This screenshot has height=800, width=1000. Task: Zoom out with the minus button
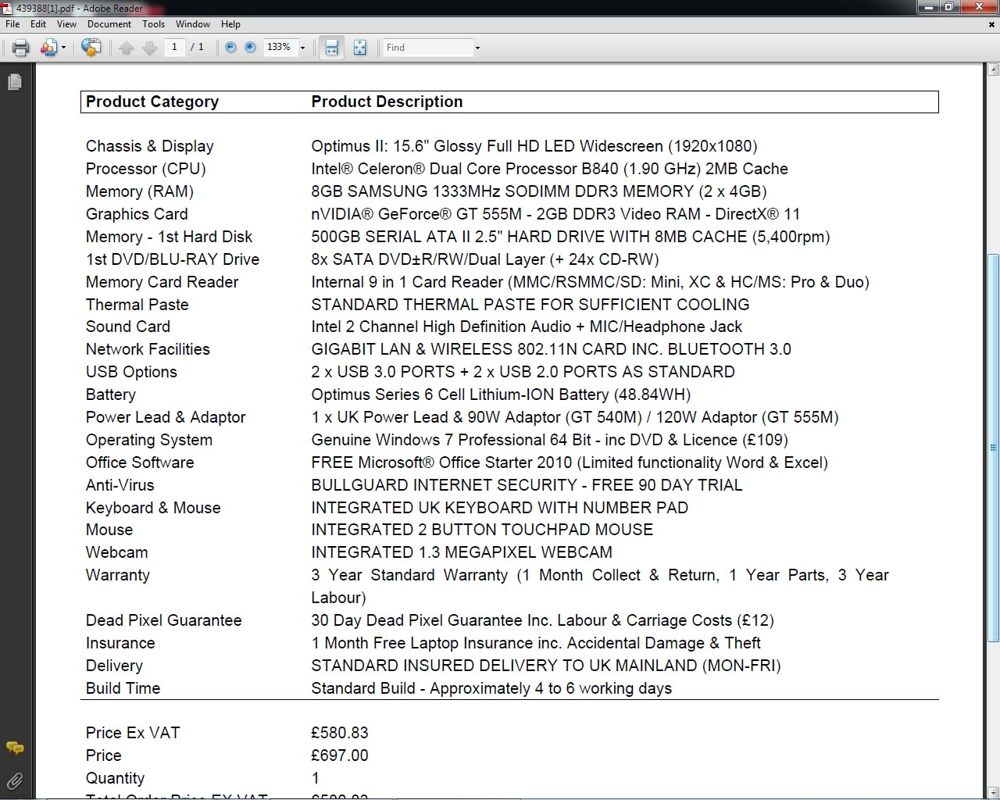coord(231,47)
